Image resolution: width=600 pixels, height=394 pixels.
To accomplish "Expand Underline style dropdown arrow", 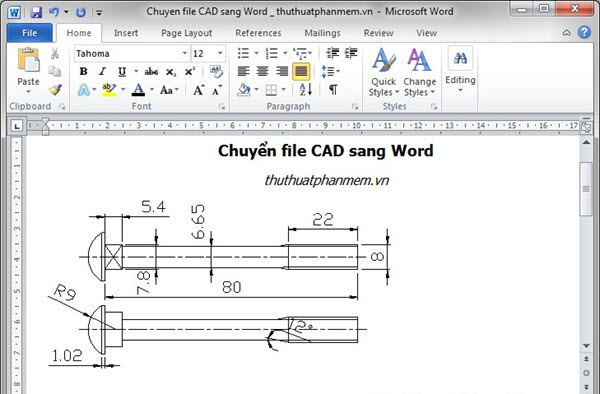I will coord(136,72).
